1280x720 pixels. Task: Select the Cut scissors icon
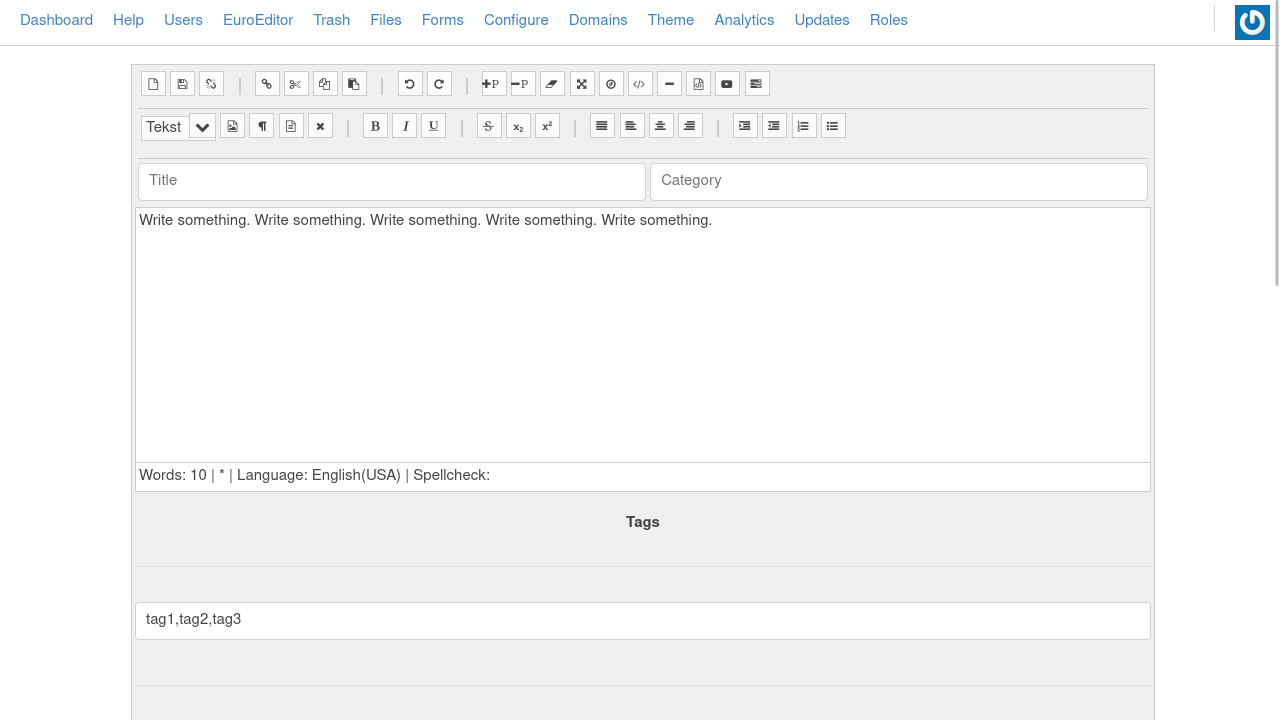295,83
